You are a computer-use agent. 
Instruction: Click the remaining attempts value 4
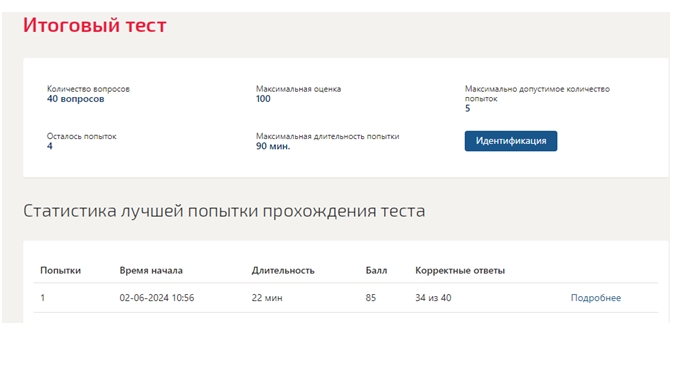pos(50,146)
